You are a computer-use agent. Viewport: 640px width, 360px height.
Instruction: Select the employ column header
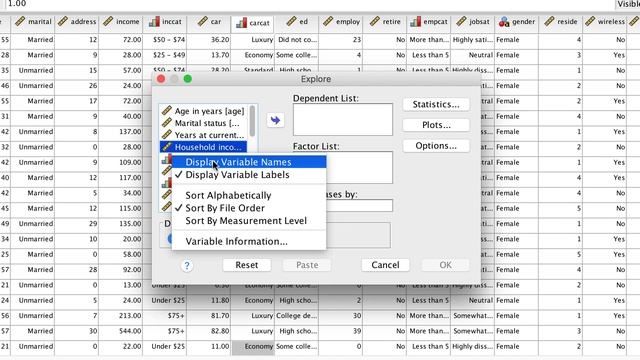coord(341,22)
